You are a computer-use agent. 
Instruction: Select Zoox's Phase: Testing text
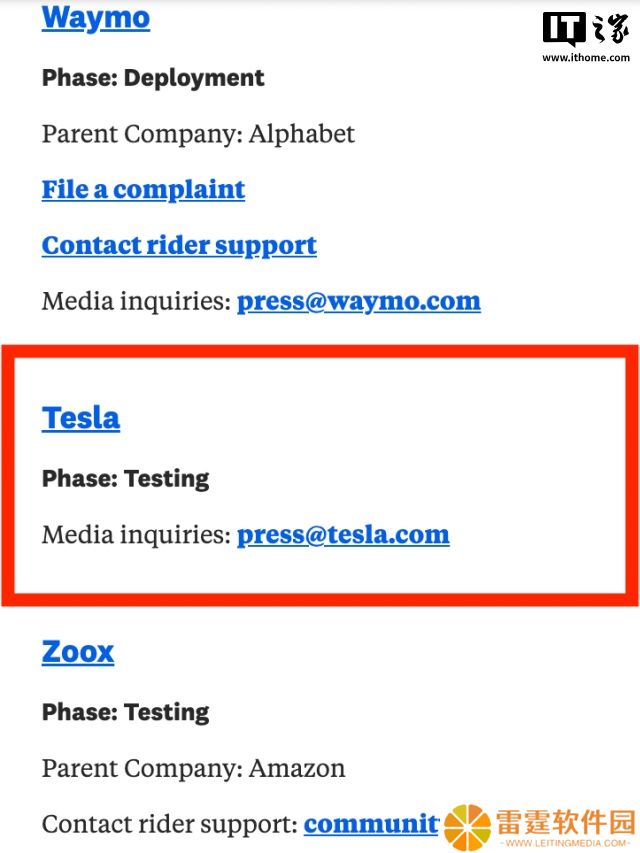[125, 713]
